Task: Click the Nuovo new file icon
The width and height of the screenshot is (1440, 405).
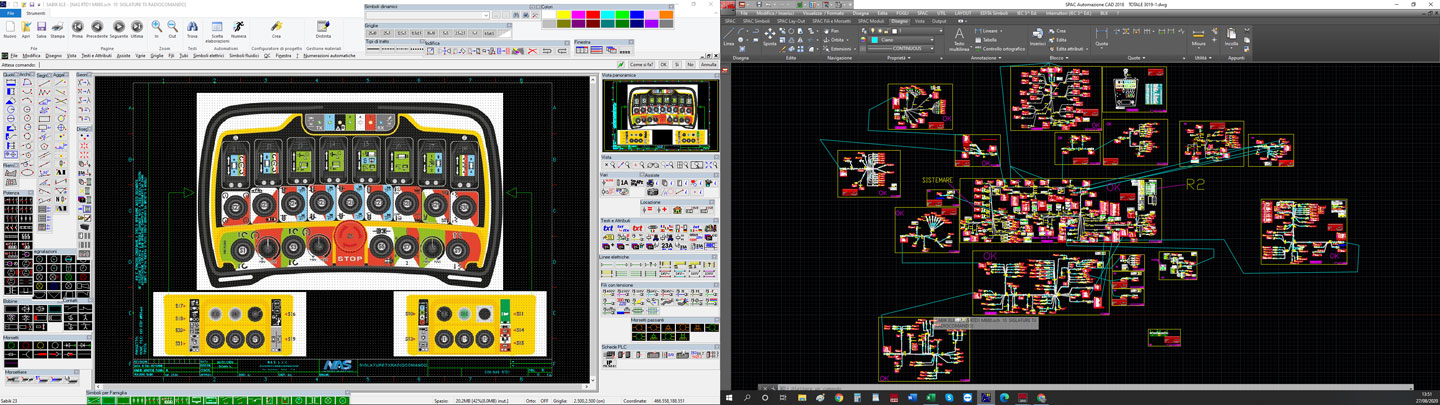Action: (x=10, y=28)
